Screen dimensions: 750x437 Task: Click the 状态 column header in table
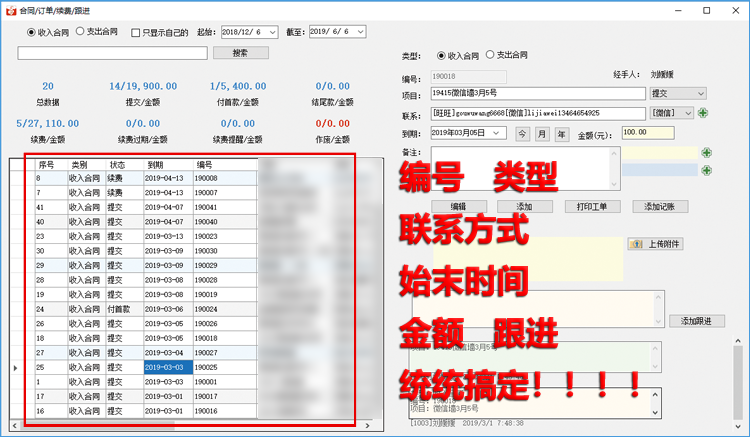[118, 164]
